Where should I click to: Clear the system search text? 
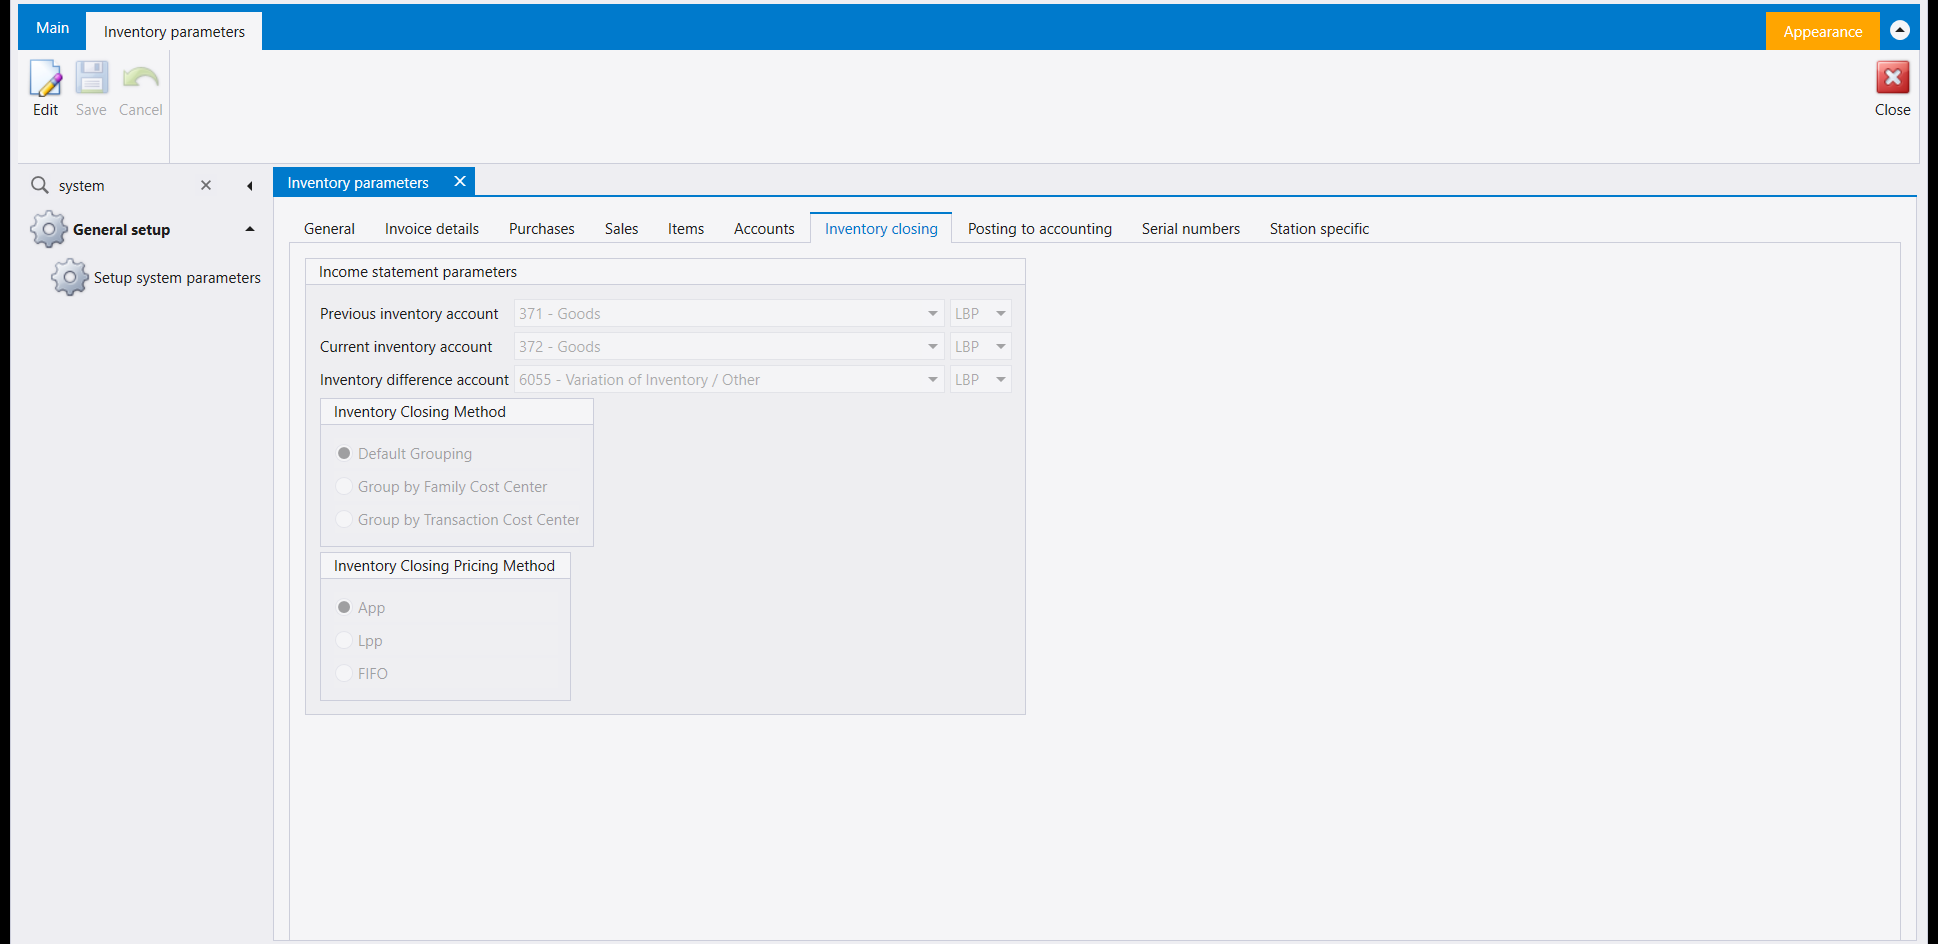(x=206, y=185)
